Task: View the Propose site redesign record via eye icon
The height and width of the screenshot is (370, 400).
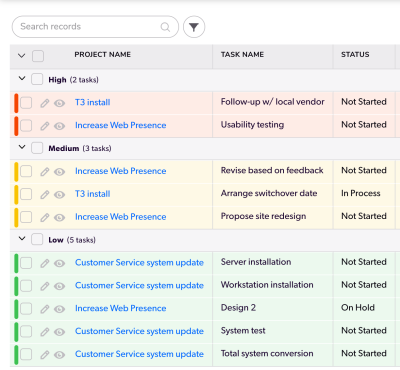Action: pyautogui.click(x=60, y=218)
